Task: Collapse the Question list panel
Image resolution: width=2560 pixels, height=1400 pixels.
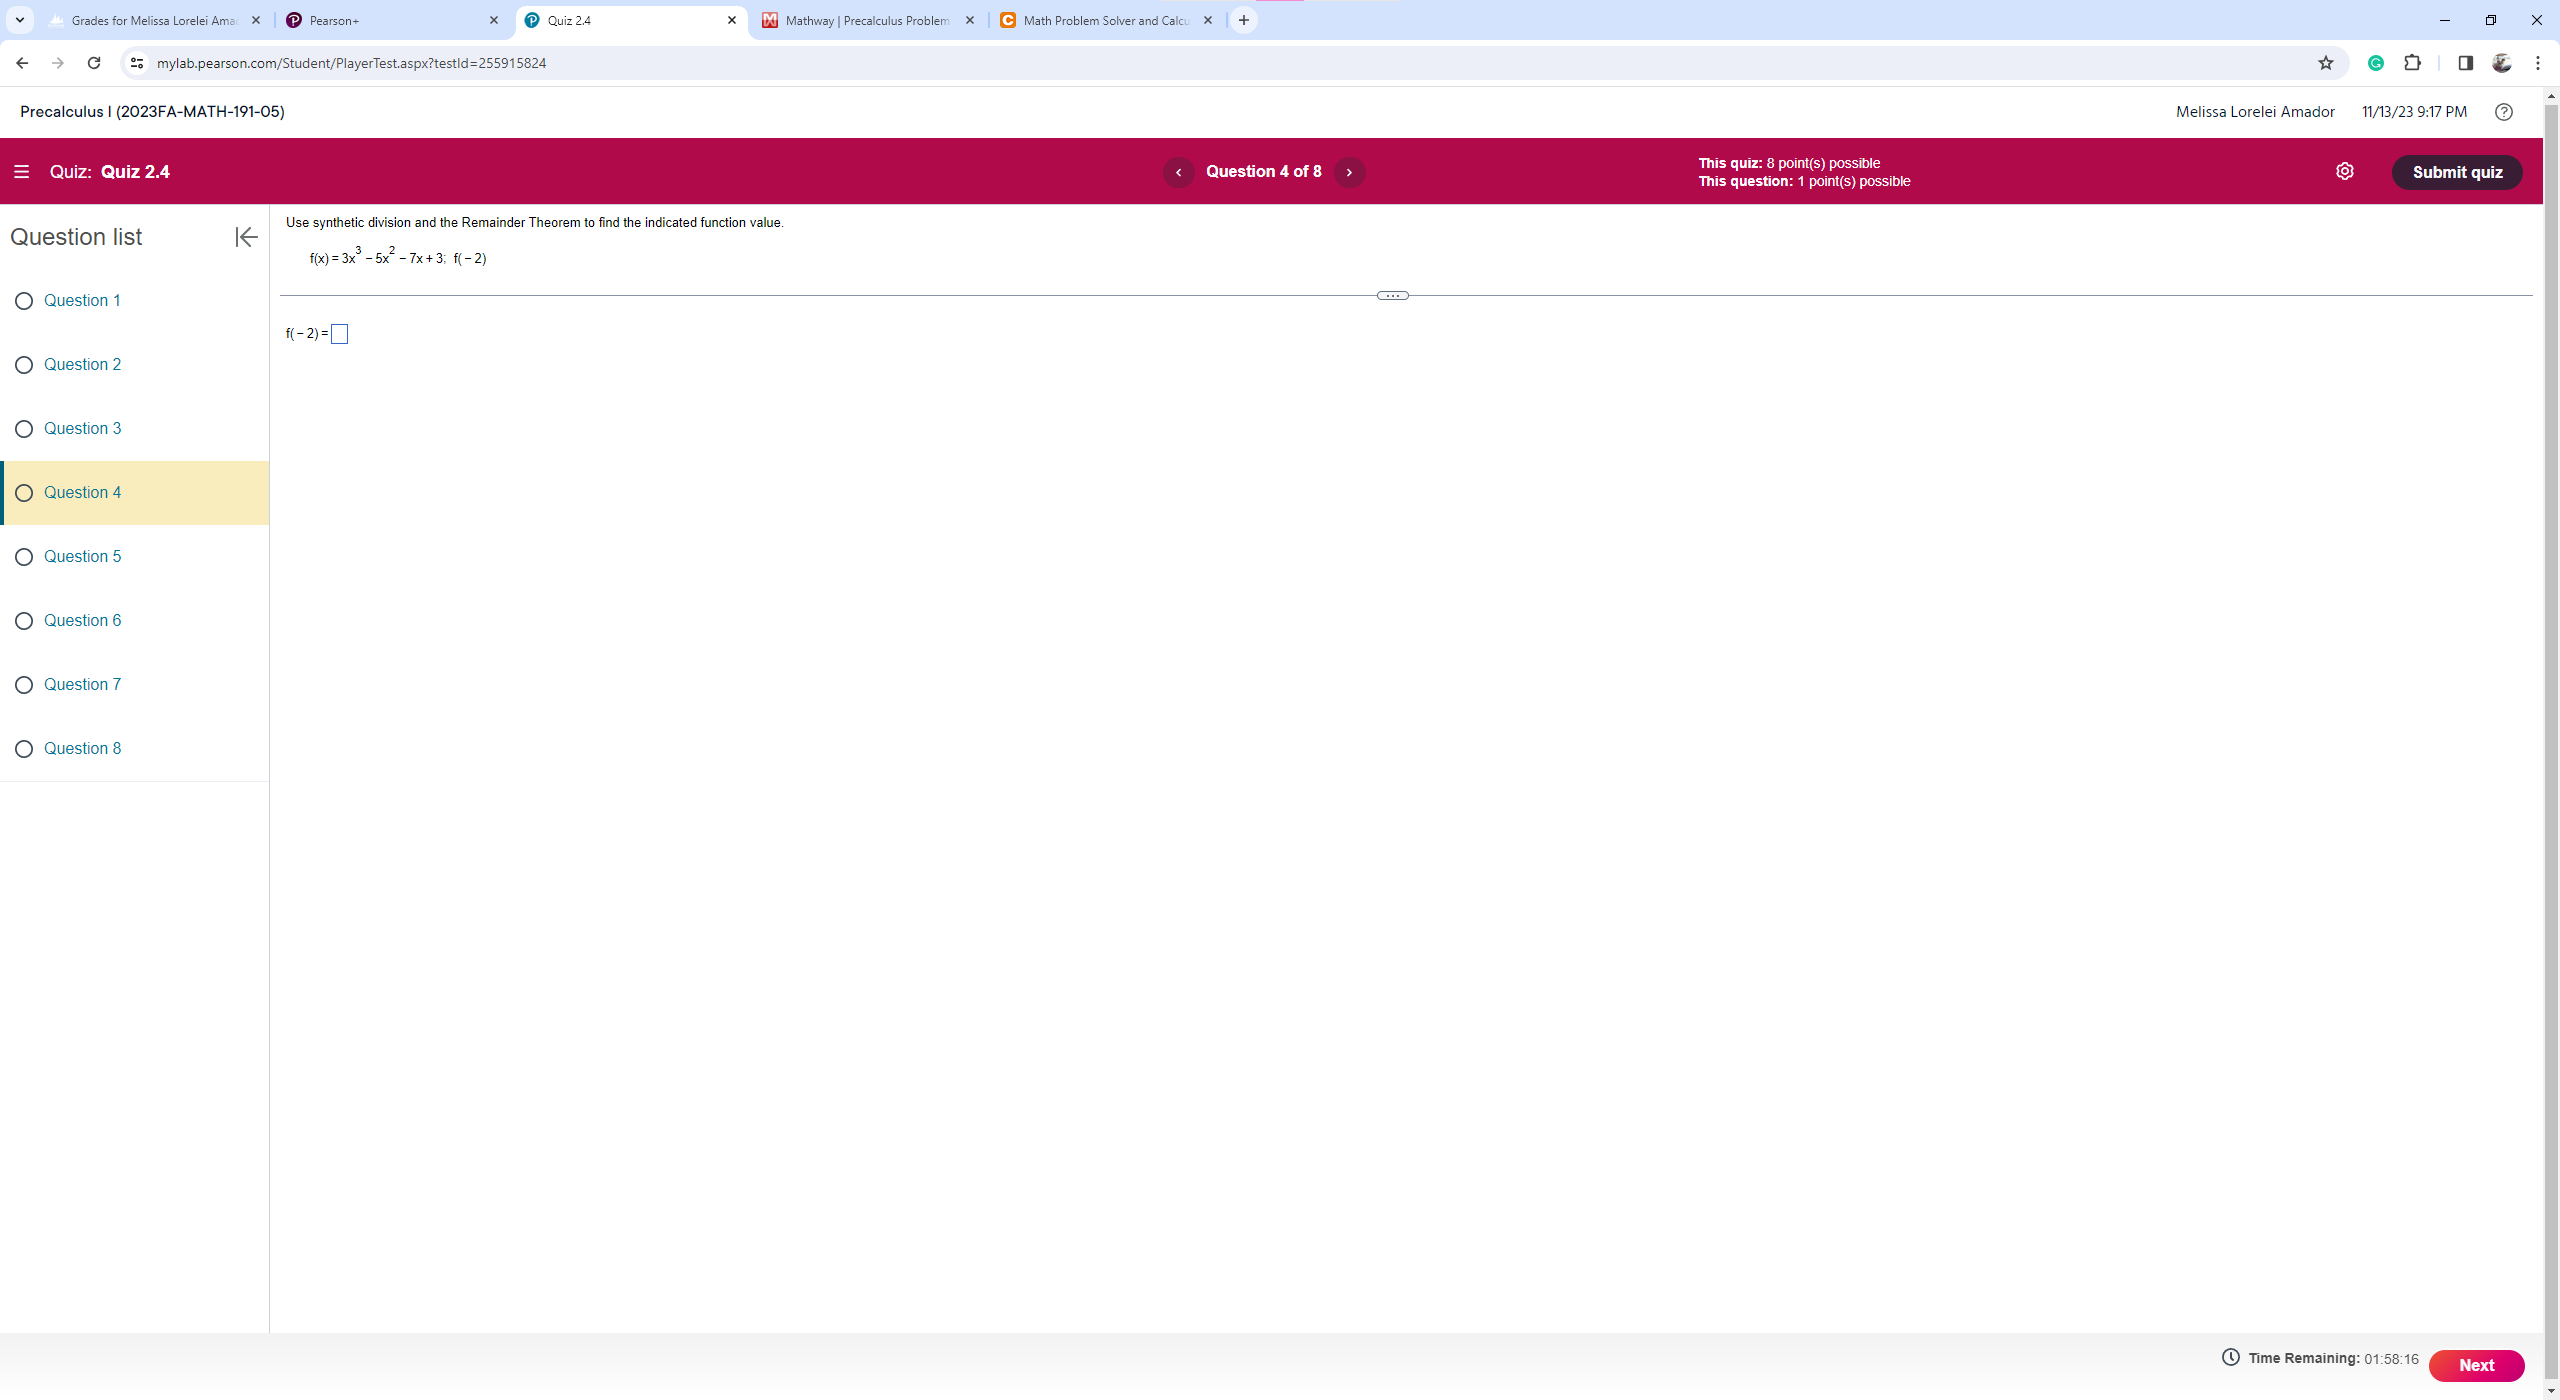Action: coord(246,237)
